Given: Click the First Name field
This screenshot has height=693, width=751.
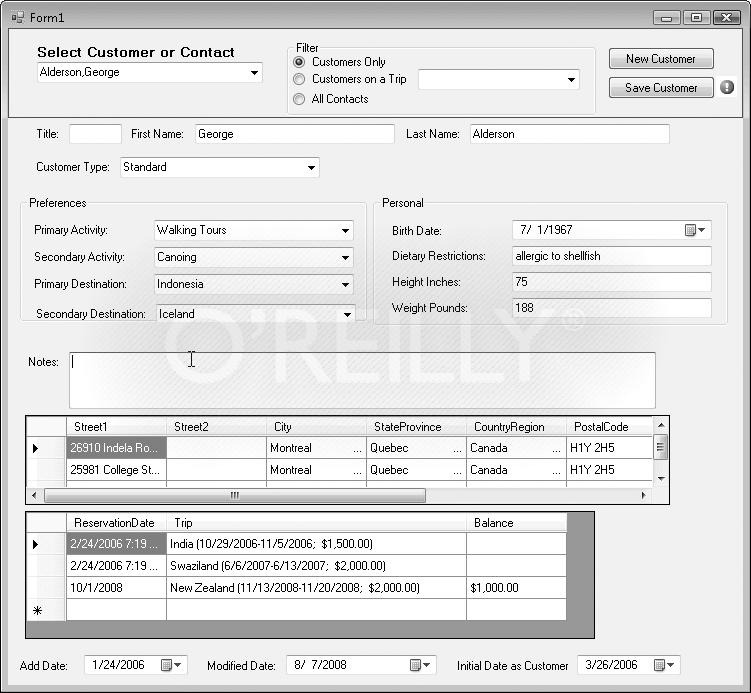Looking at the screenshot, I should [295, 134].
